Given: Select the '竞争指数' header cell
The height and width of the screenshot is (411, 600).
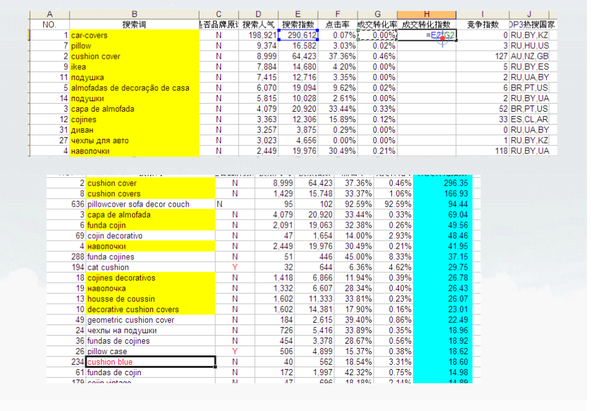Looking at the screenshot, I should tap(475, 23).
